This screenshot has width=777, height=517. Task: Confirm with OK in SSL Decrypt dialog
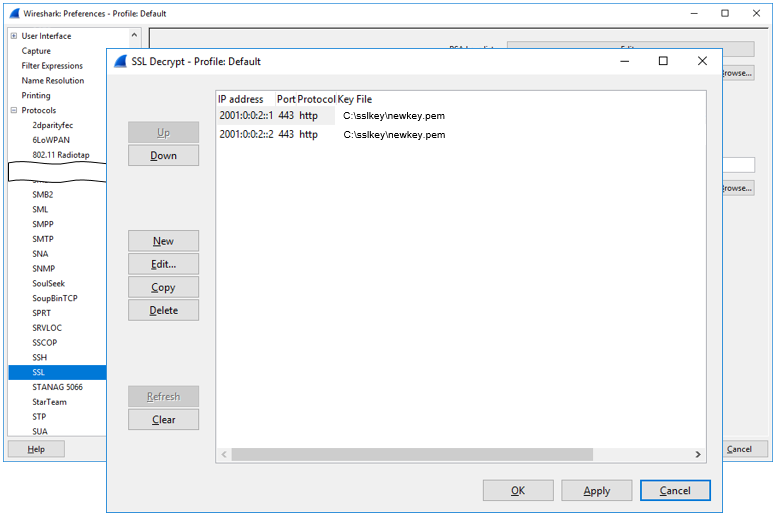pyautogui.click(x=518, y=490)
